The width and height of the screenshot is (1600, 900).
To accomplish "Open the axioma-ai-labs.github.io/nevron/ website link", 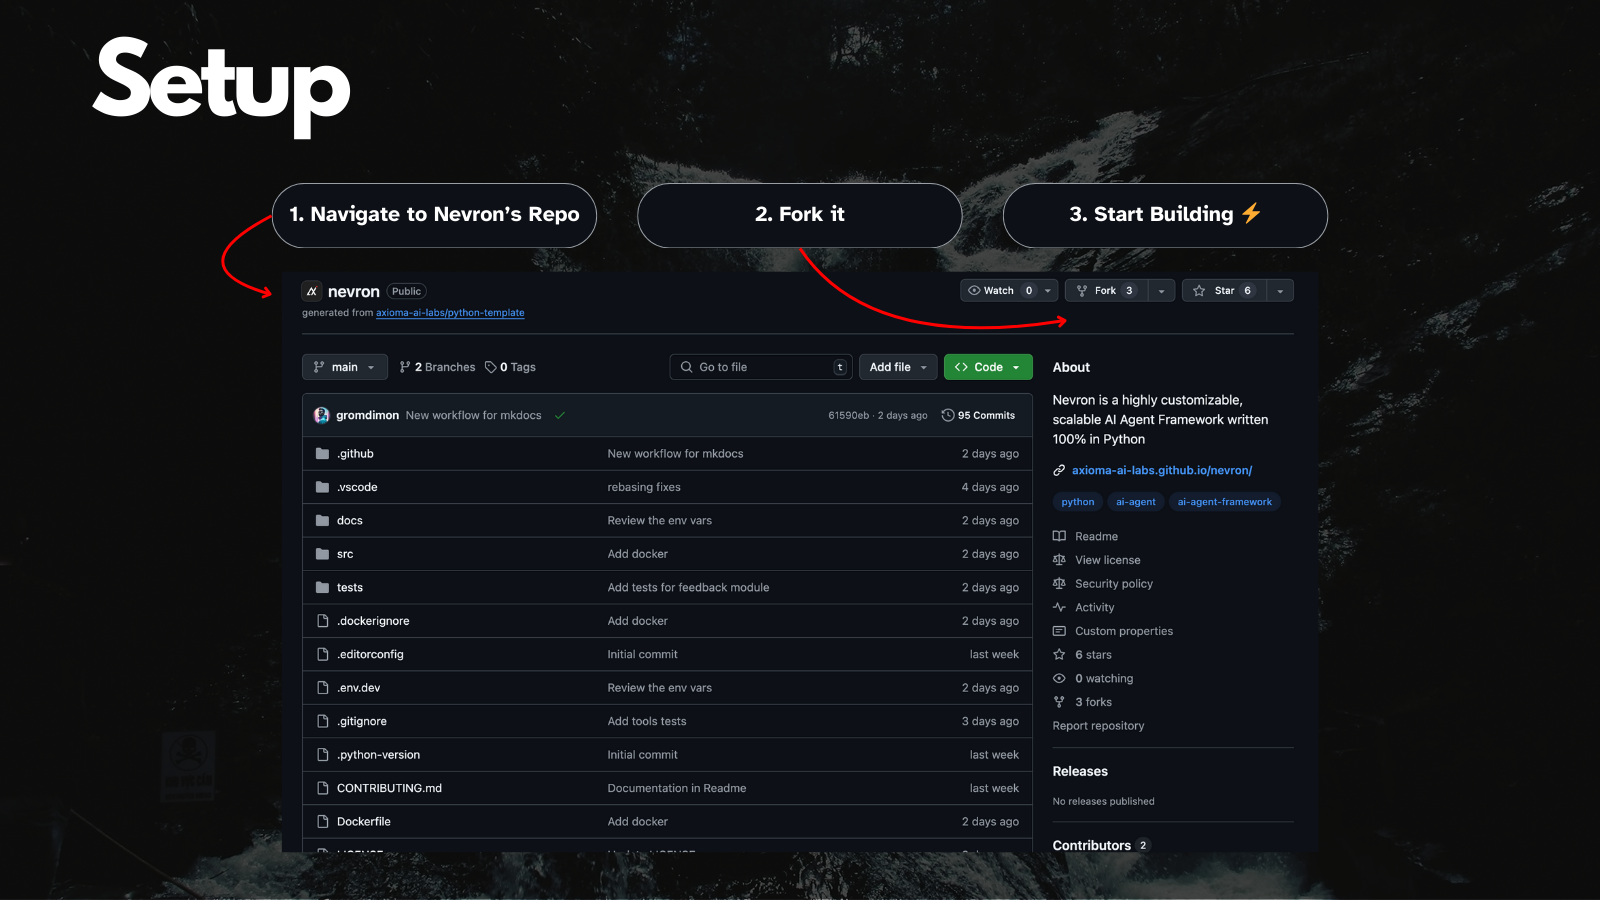I will pyautogui.click(x=1162, y=470).
